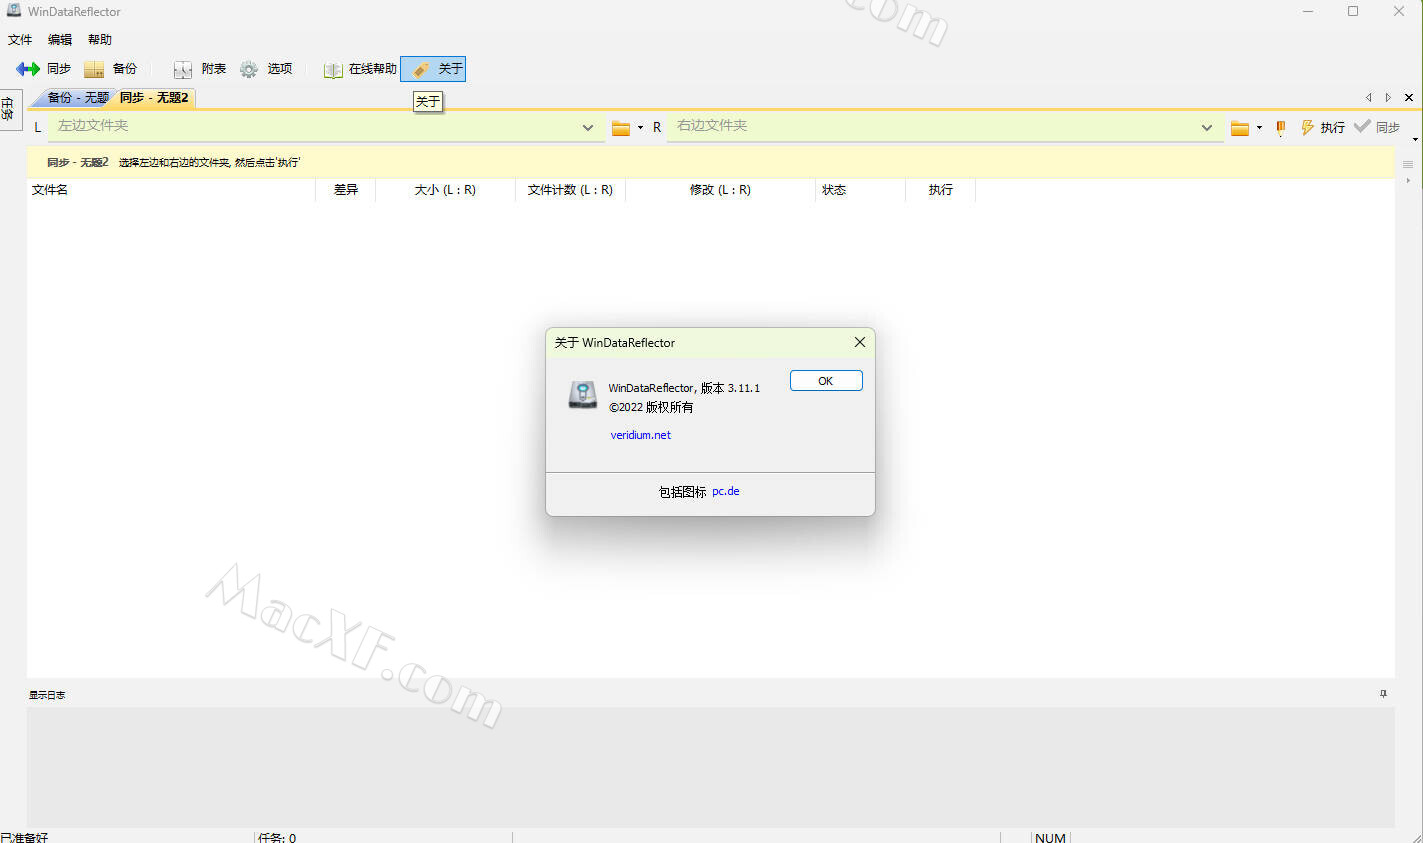Open the veridium.net link

(641, 435)
